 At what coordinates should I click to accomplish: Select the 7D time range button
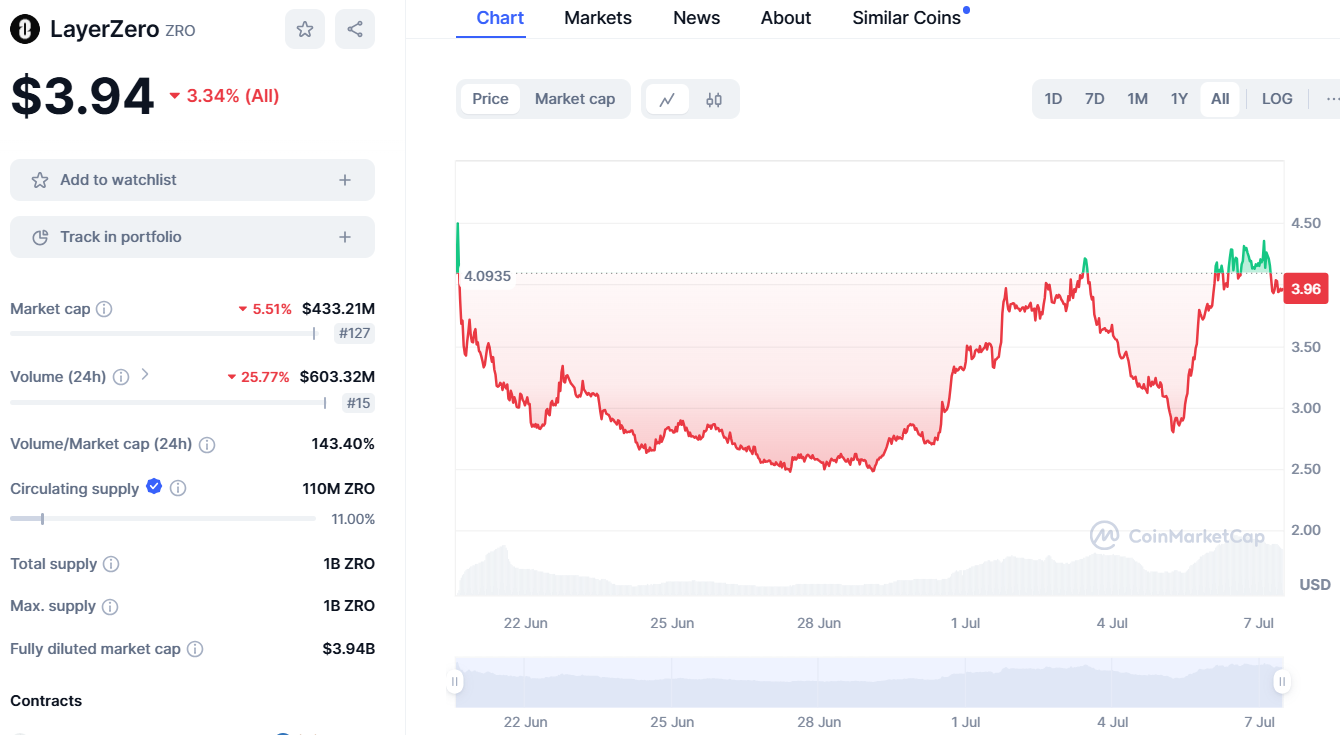[1095, 99]
